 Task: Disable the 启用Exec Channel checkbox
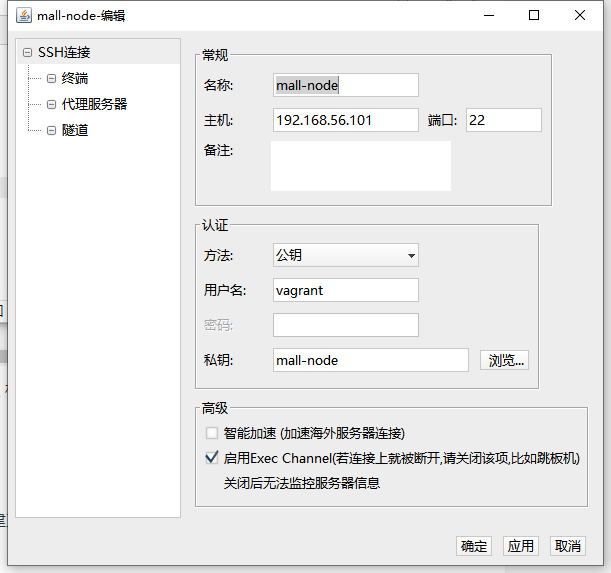point(212,457)
